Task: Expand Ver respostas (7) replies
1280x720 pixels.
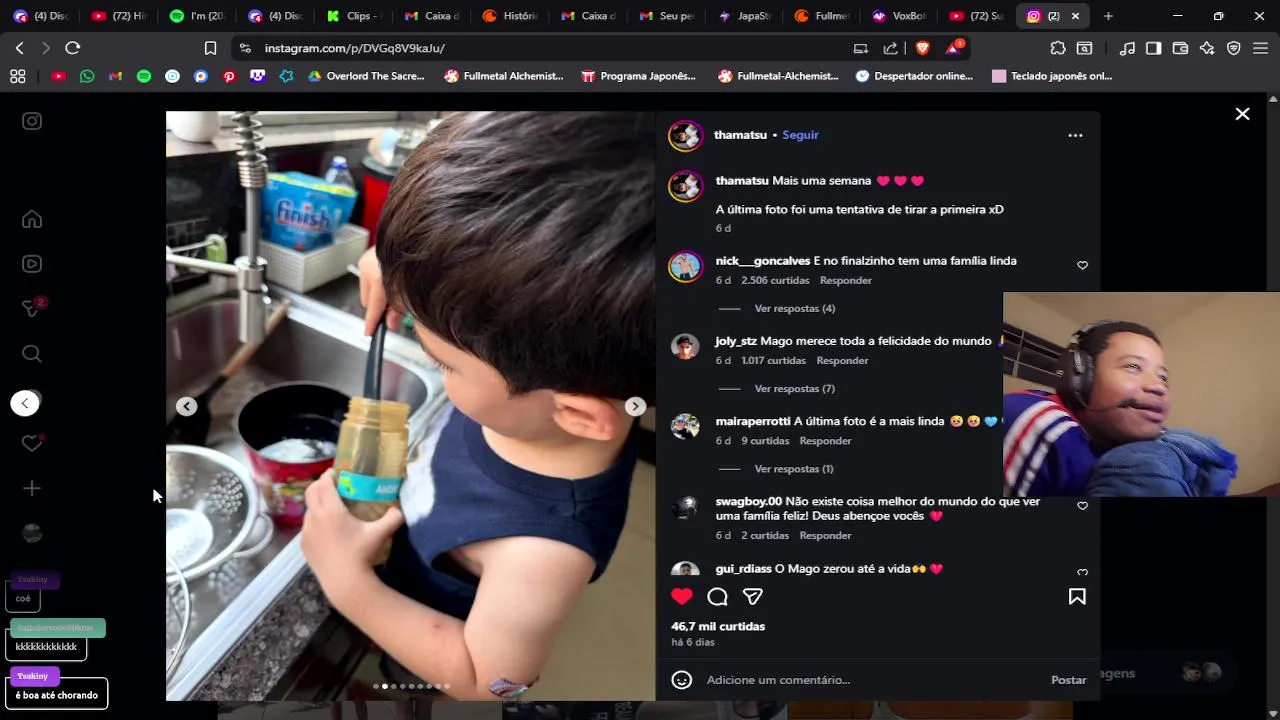Action: pyautogui.click(x=795, y=389)
